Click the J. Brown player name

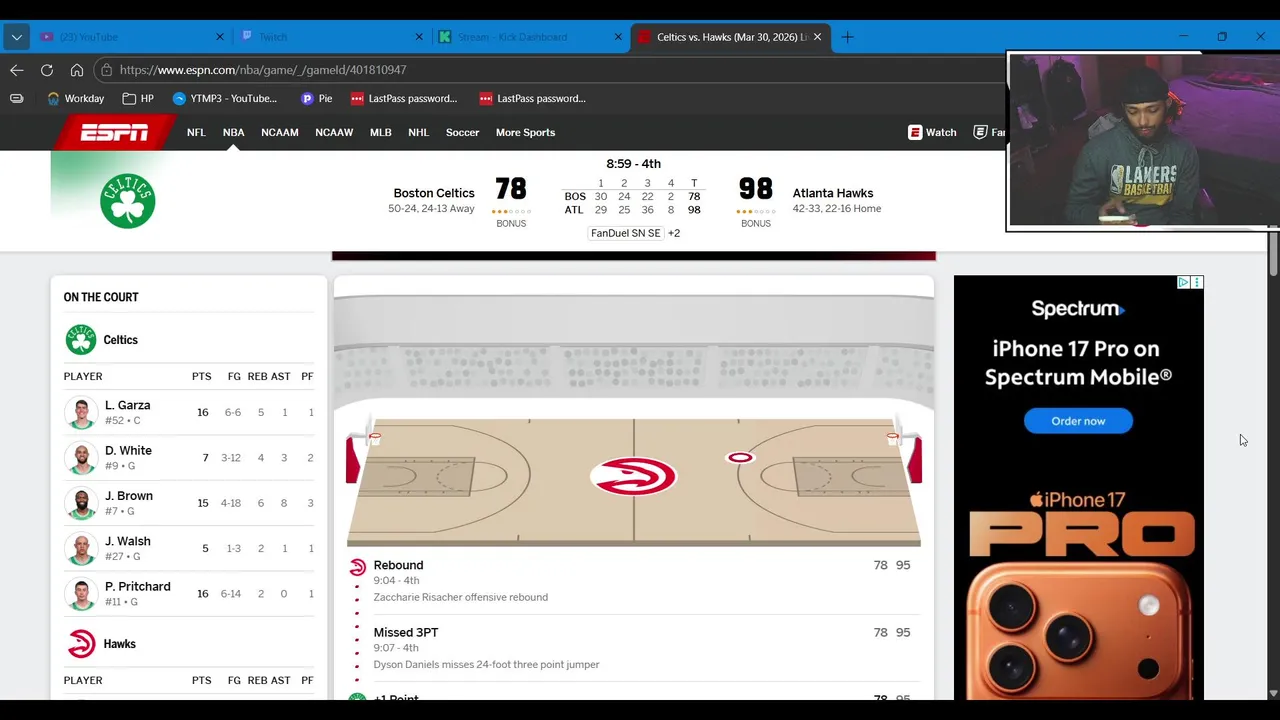[x=129, y=496]
